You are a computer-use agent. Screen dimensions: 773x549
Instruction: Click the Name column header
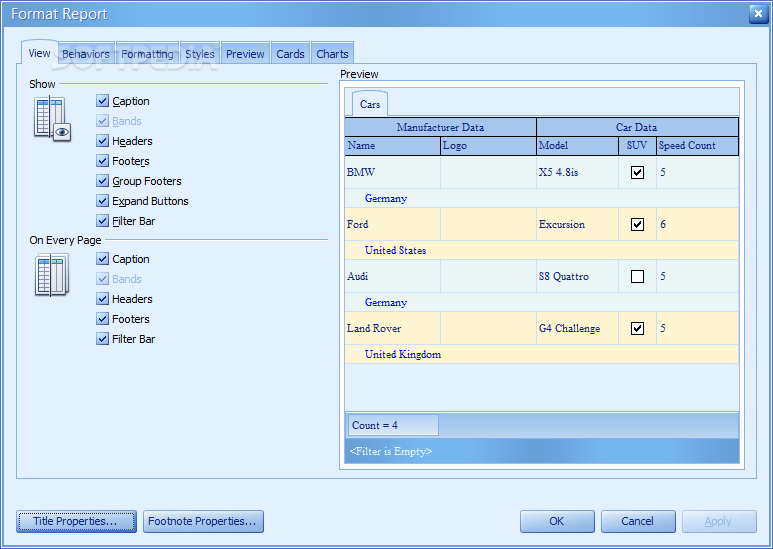[392, 145]
